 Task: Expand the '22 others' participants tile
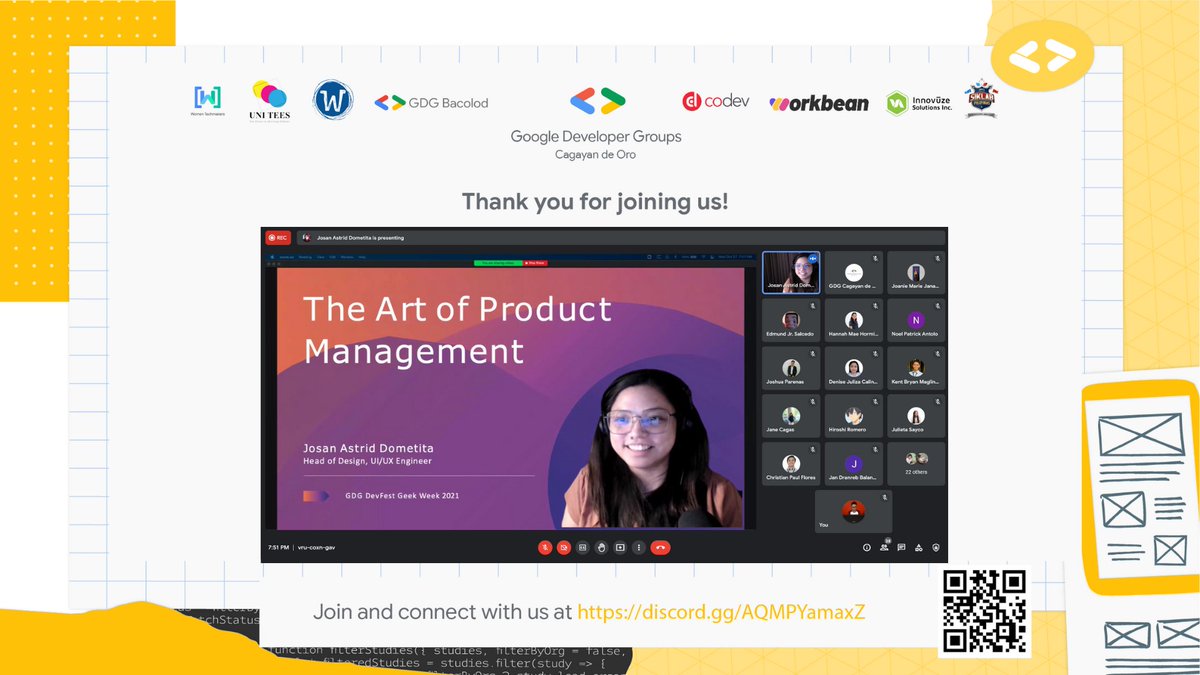[x=916, y=464]
